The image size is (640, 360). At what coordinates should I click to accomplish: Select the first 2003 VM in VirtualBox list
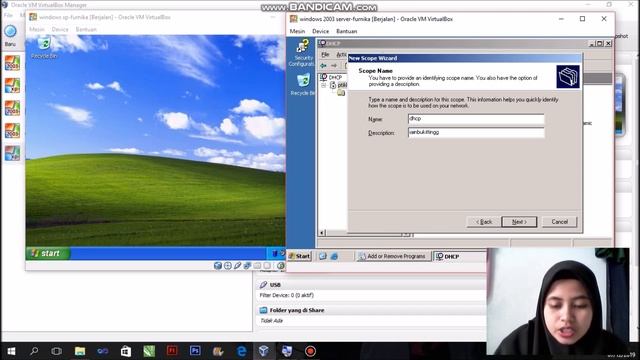(12, 63)
